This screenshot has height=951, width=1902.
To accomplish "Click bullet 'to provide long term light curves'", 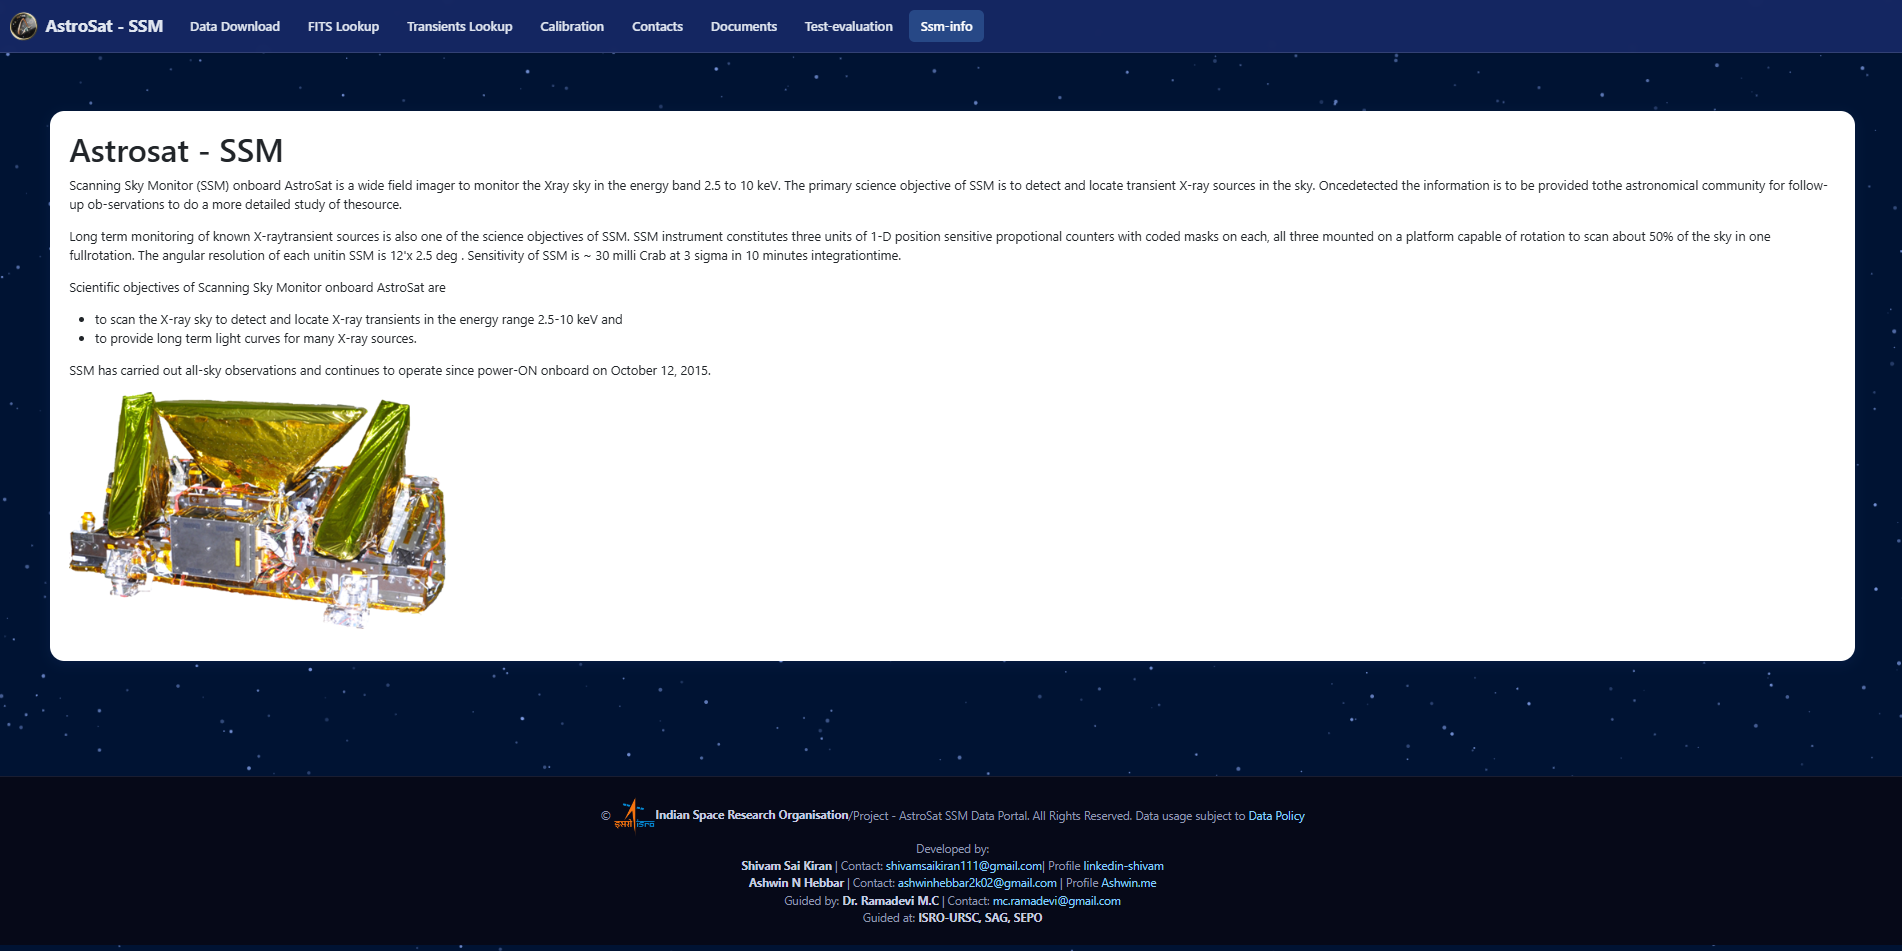I will point(256,339).
